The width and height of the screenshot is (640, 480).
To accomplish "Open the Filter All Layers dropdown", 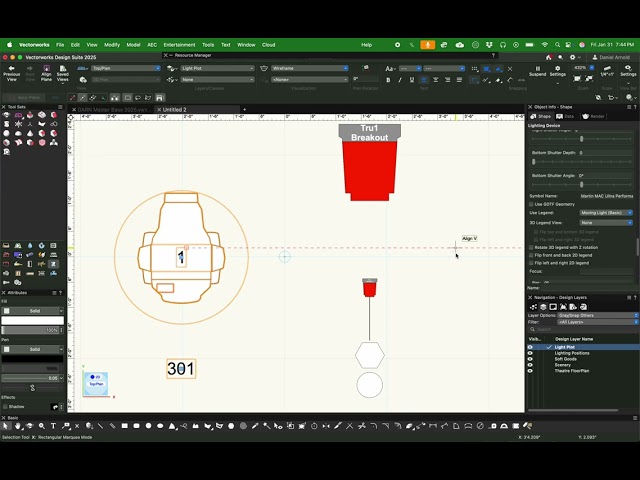I will pos(598,322).
